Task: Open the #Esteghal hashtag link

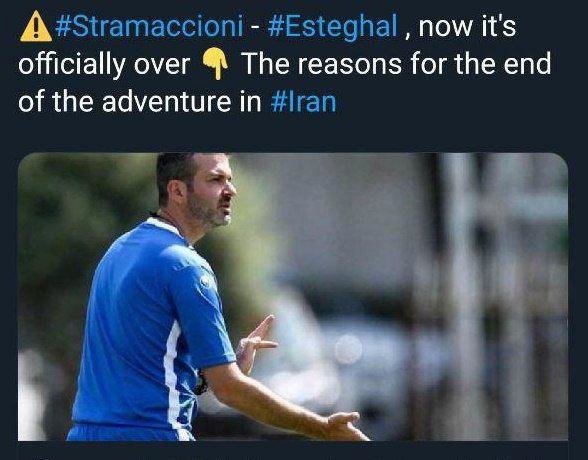Action: tap(332, 28)
